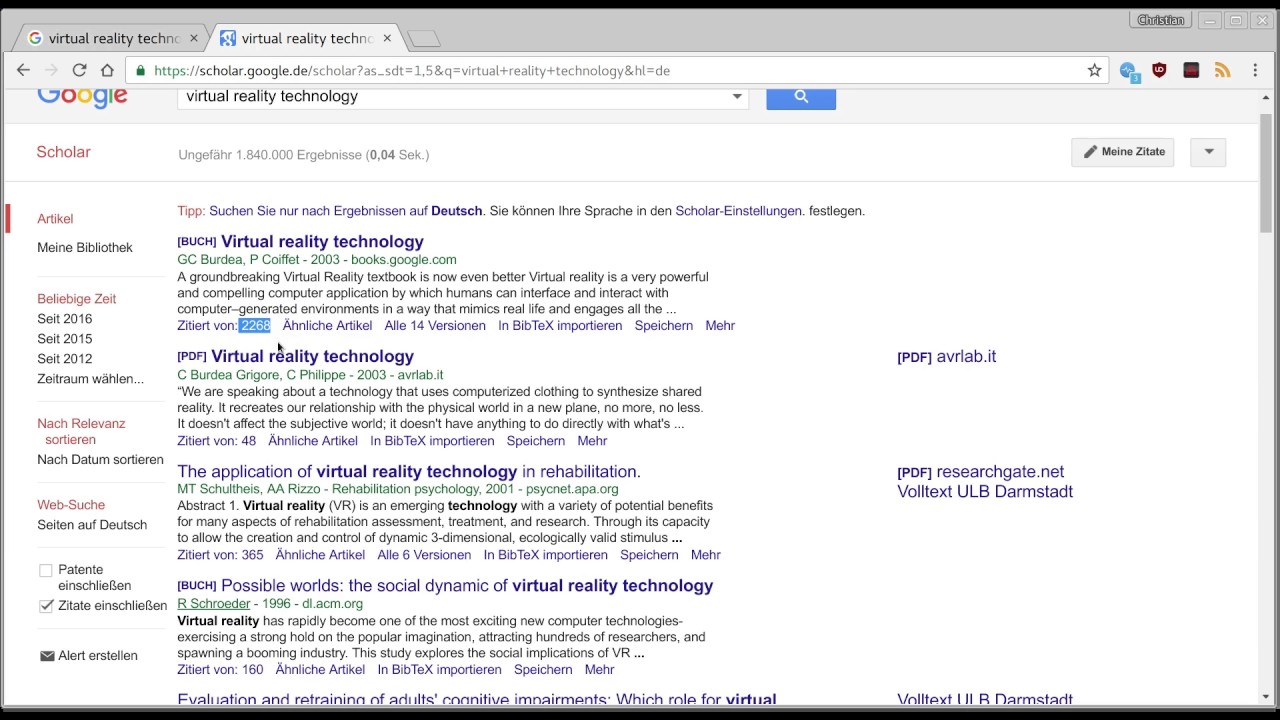This screenshot has height=720, width=1280.
Task: Click the Google logo
Action: tap(83, 98)
